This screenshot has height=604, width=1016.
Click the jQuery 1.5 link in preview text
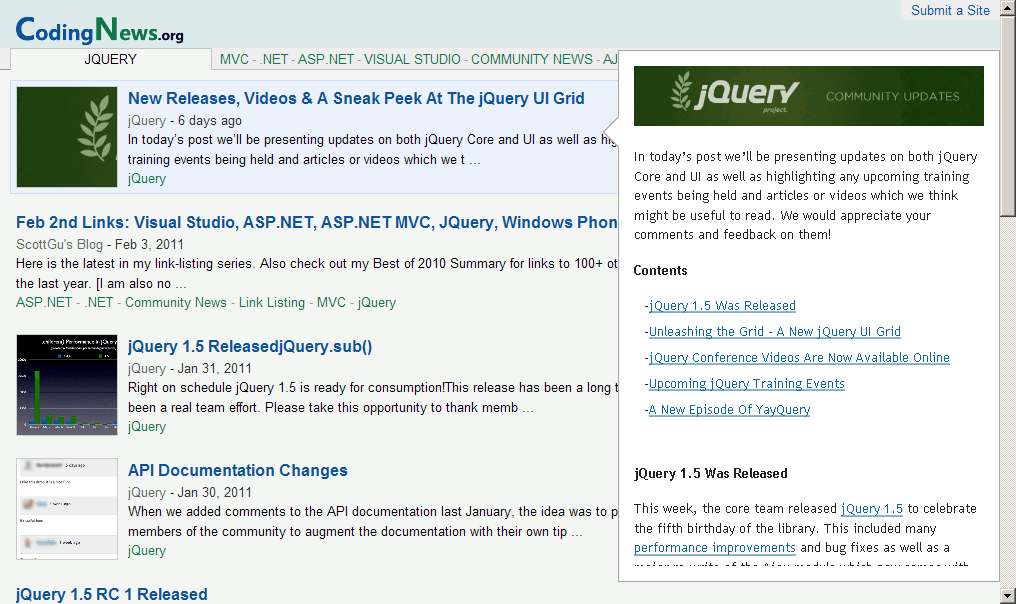(872, 509)
